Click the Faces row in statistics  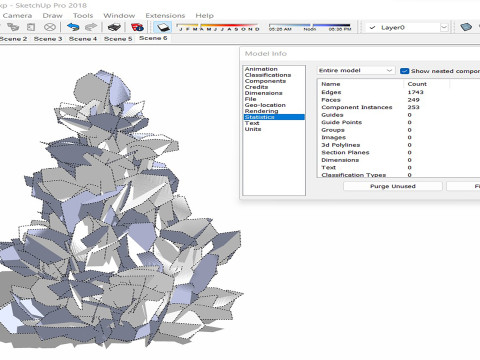[399, 100]
